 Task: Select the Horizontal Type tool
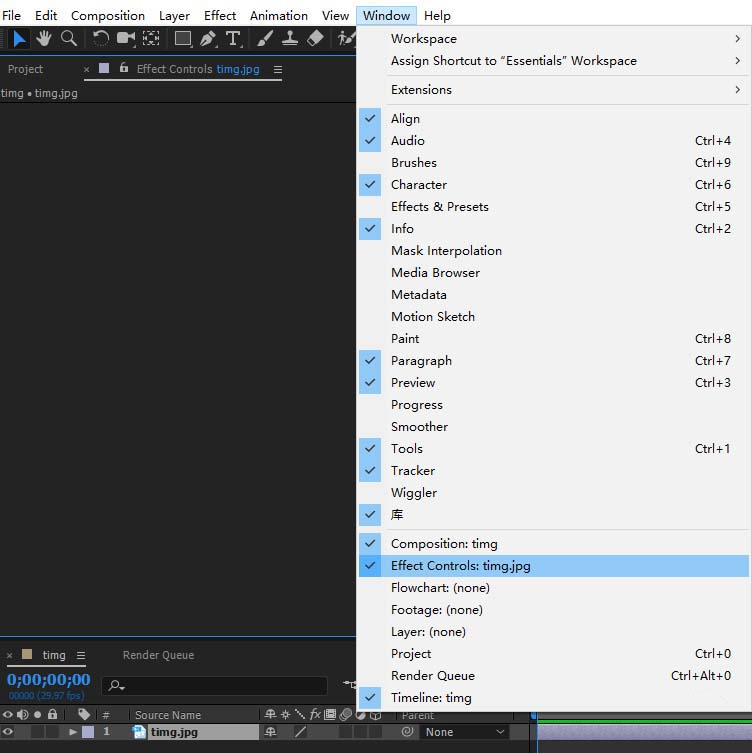[233, 38]
